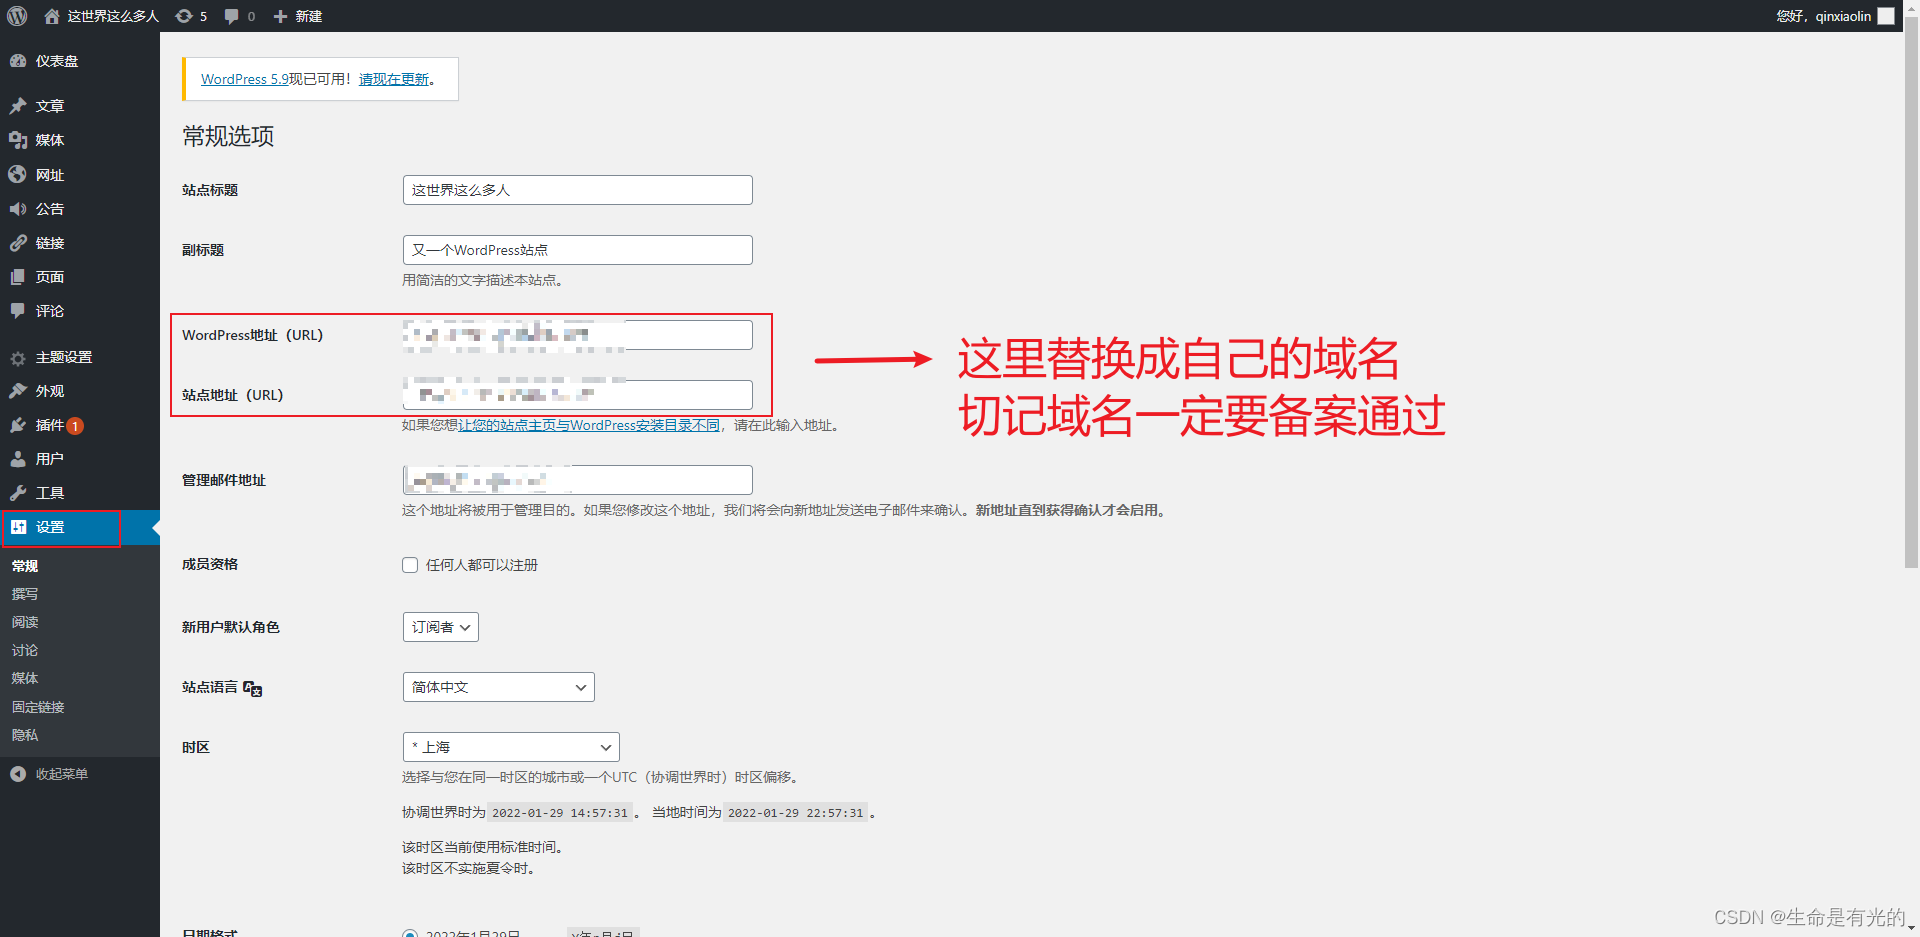Click the WordPress地址 (URL) input field
Image resolution: width=1920 pixels, height=937 pixels.
pos(578,335)
